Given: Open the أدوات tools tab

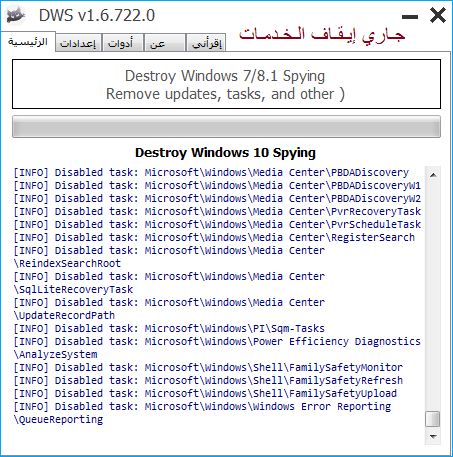Looking at the screenshot, I should click(123, 43).
